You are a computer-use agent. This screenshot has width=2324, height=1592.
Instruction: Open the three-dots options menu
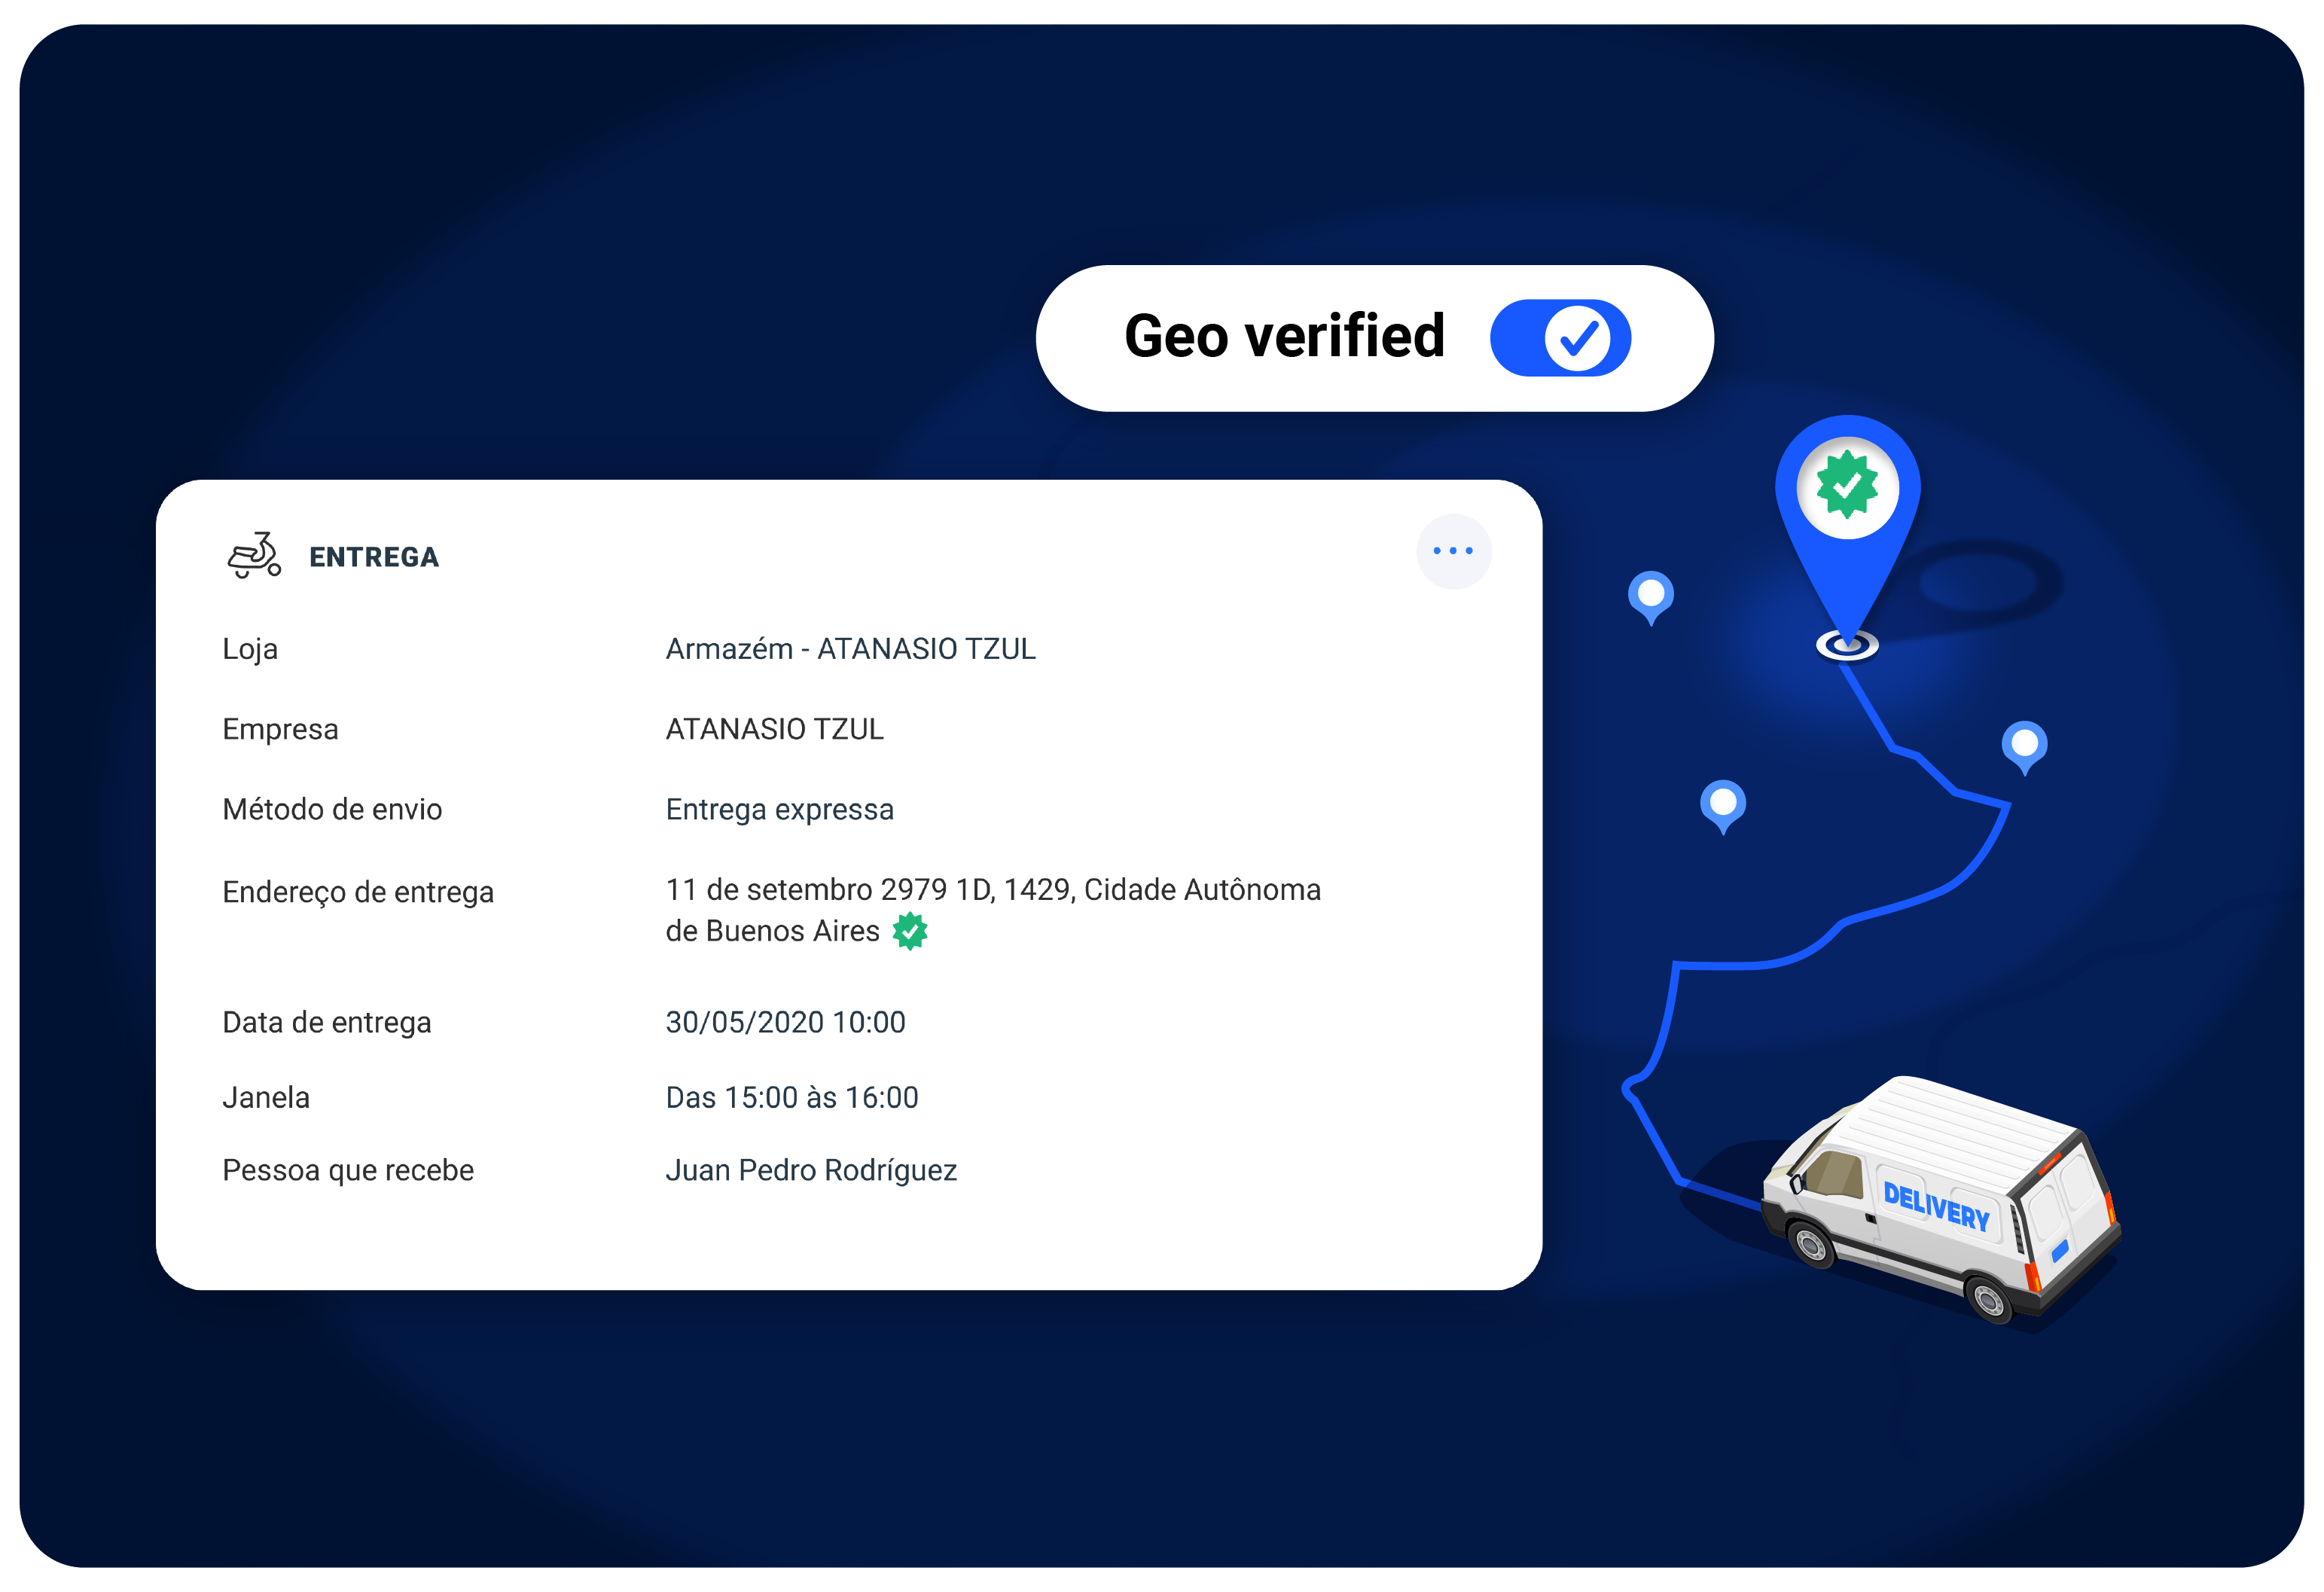[x=1453, y=551]
